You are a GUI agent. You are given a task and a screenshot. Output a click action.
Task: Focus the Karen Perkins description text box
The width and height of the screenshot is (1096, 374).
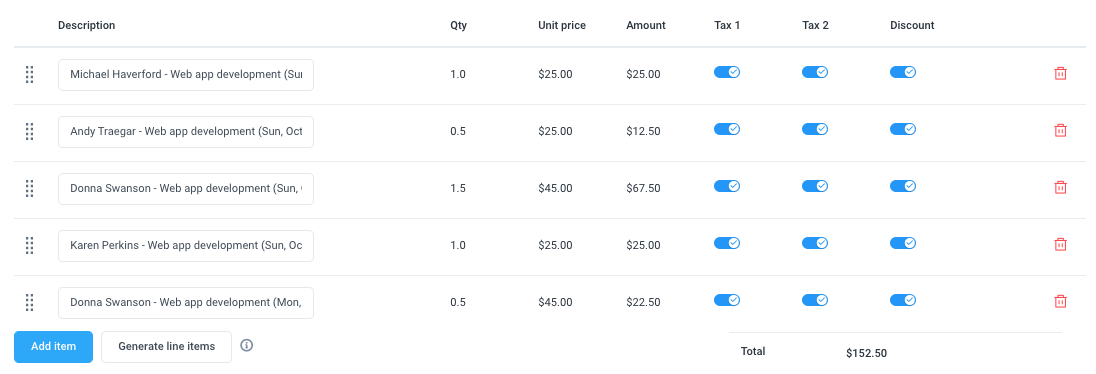(186, 245)
